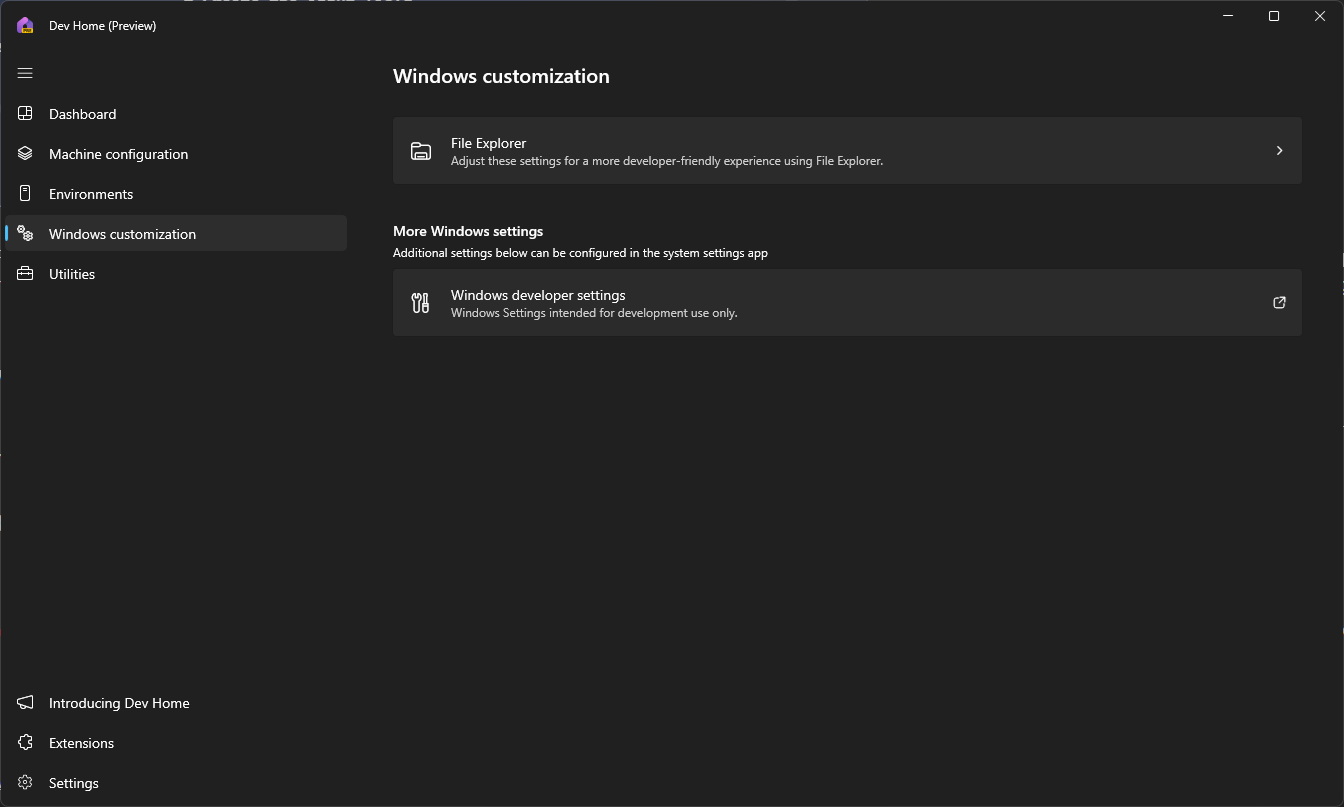This screenshot has height=807, width=1344.
Task: Open Extensions using its puzzle-piece icon
Action: (24, 742)
